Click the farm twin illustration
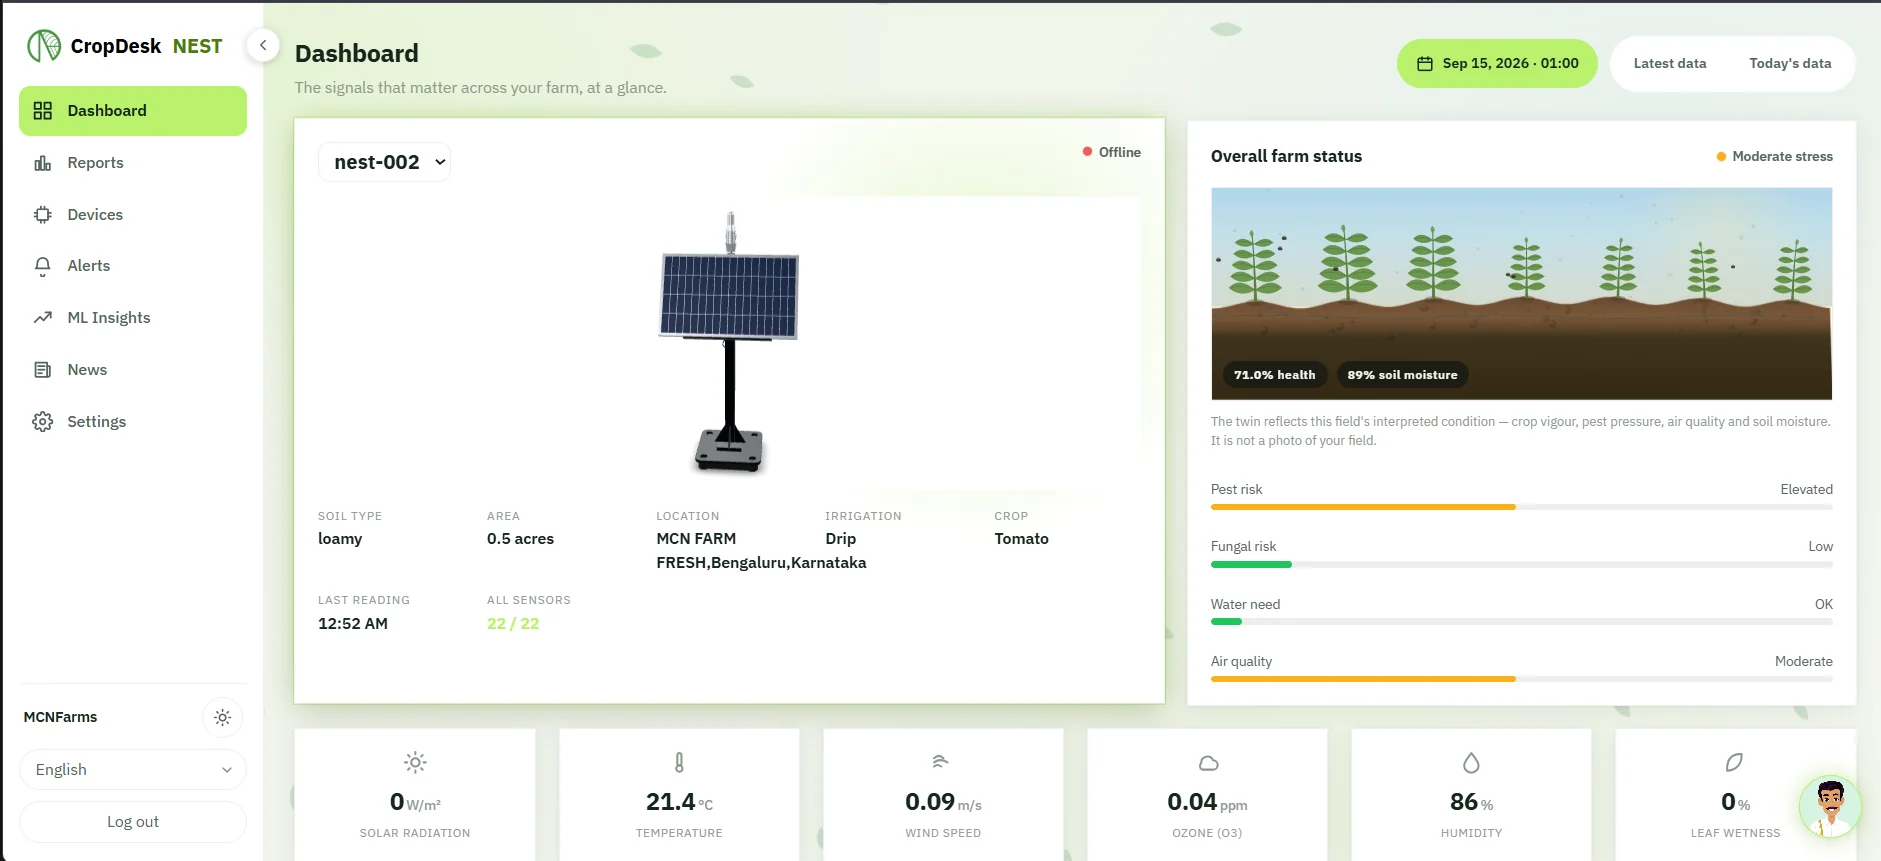Screen dimensions: 1881x861 pos(1521,294)
